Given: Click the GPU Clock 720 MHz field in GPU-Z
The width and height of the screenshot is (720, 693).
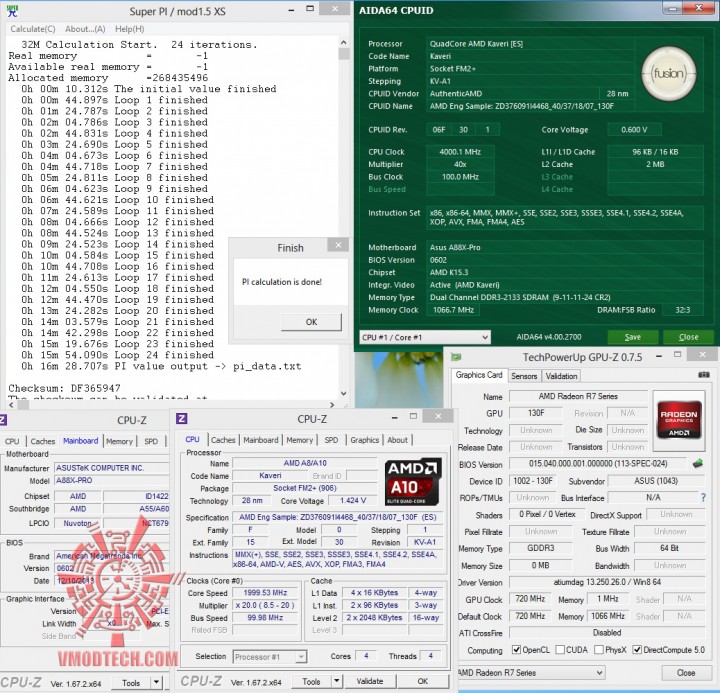Looking at the screenshot, I should [530, 599].
